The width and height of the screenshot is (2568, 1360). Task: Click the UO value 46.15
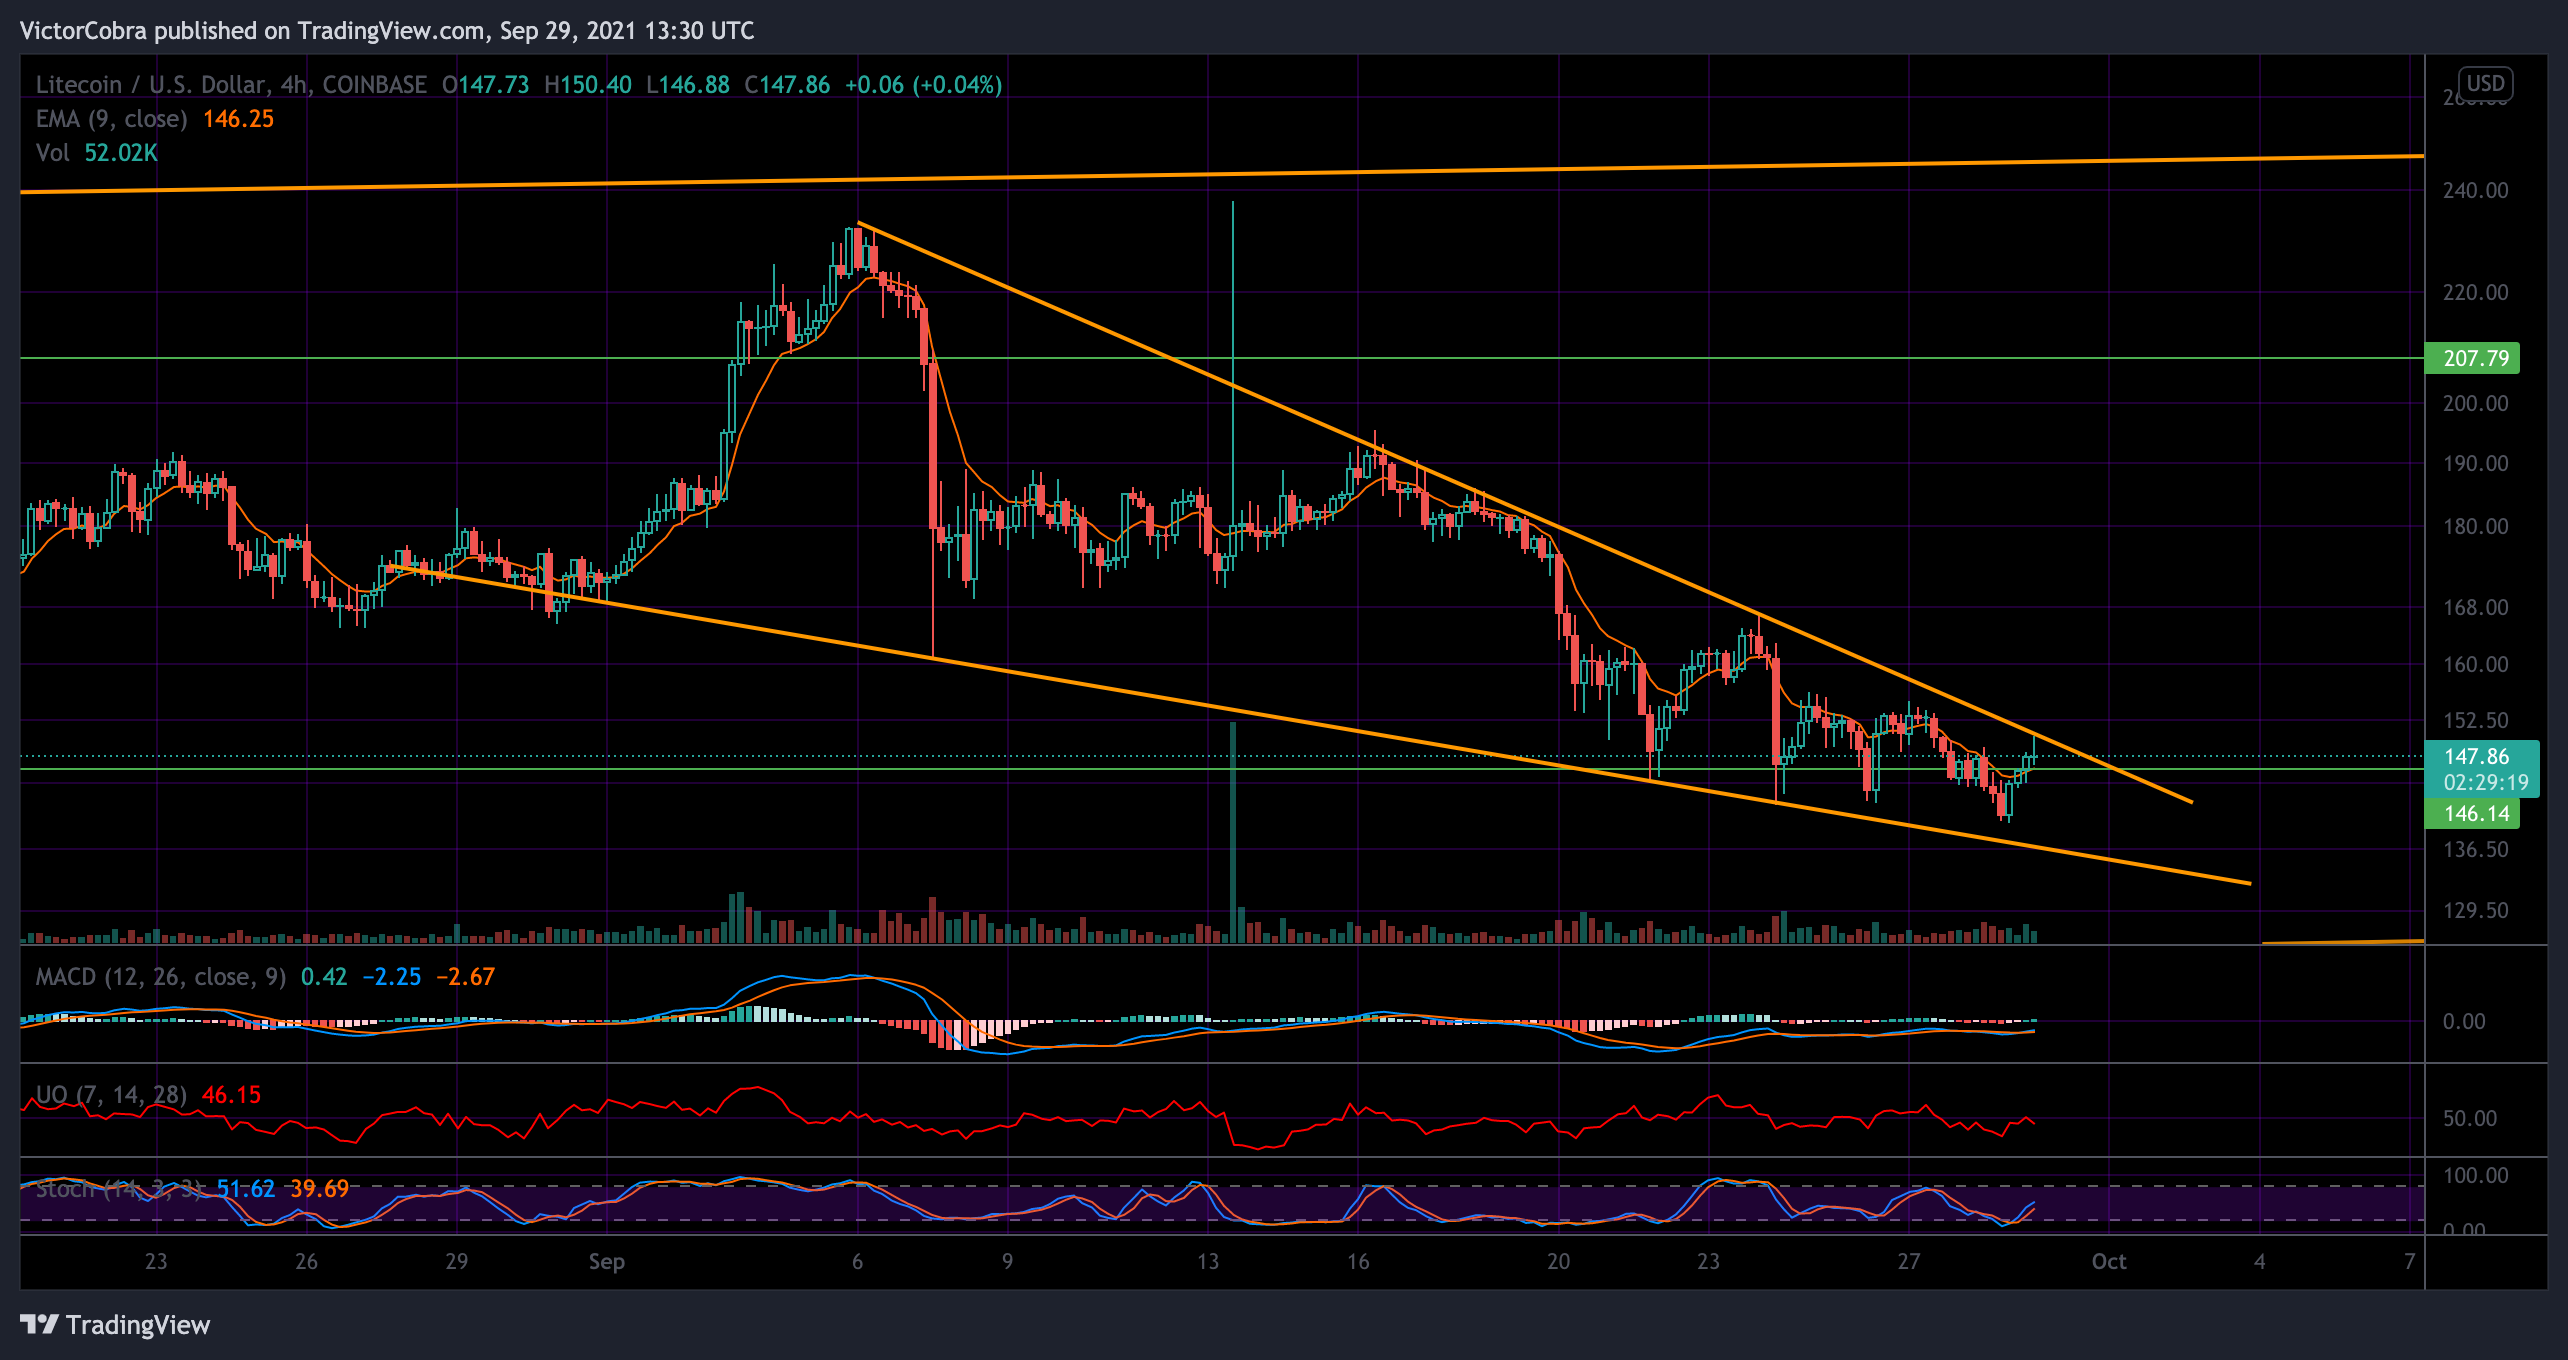coord(231,1095)
